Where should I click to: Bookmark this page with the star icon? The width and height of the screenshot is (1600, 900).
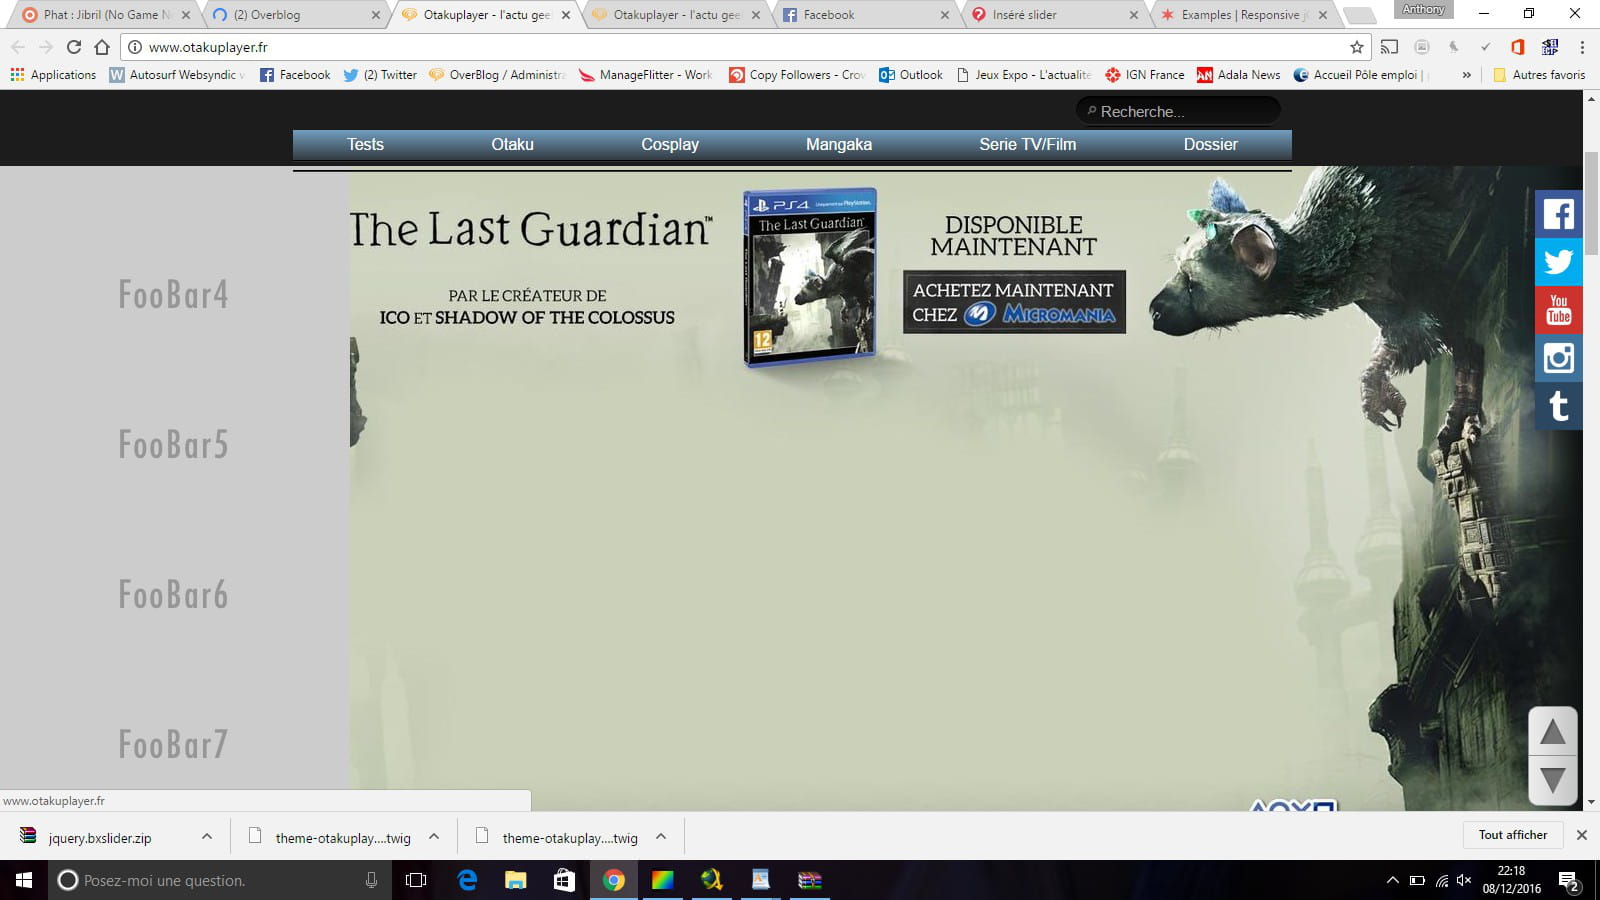coord(1356,47)
